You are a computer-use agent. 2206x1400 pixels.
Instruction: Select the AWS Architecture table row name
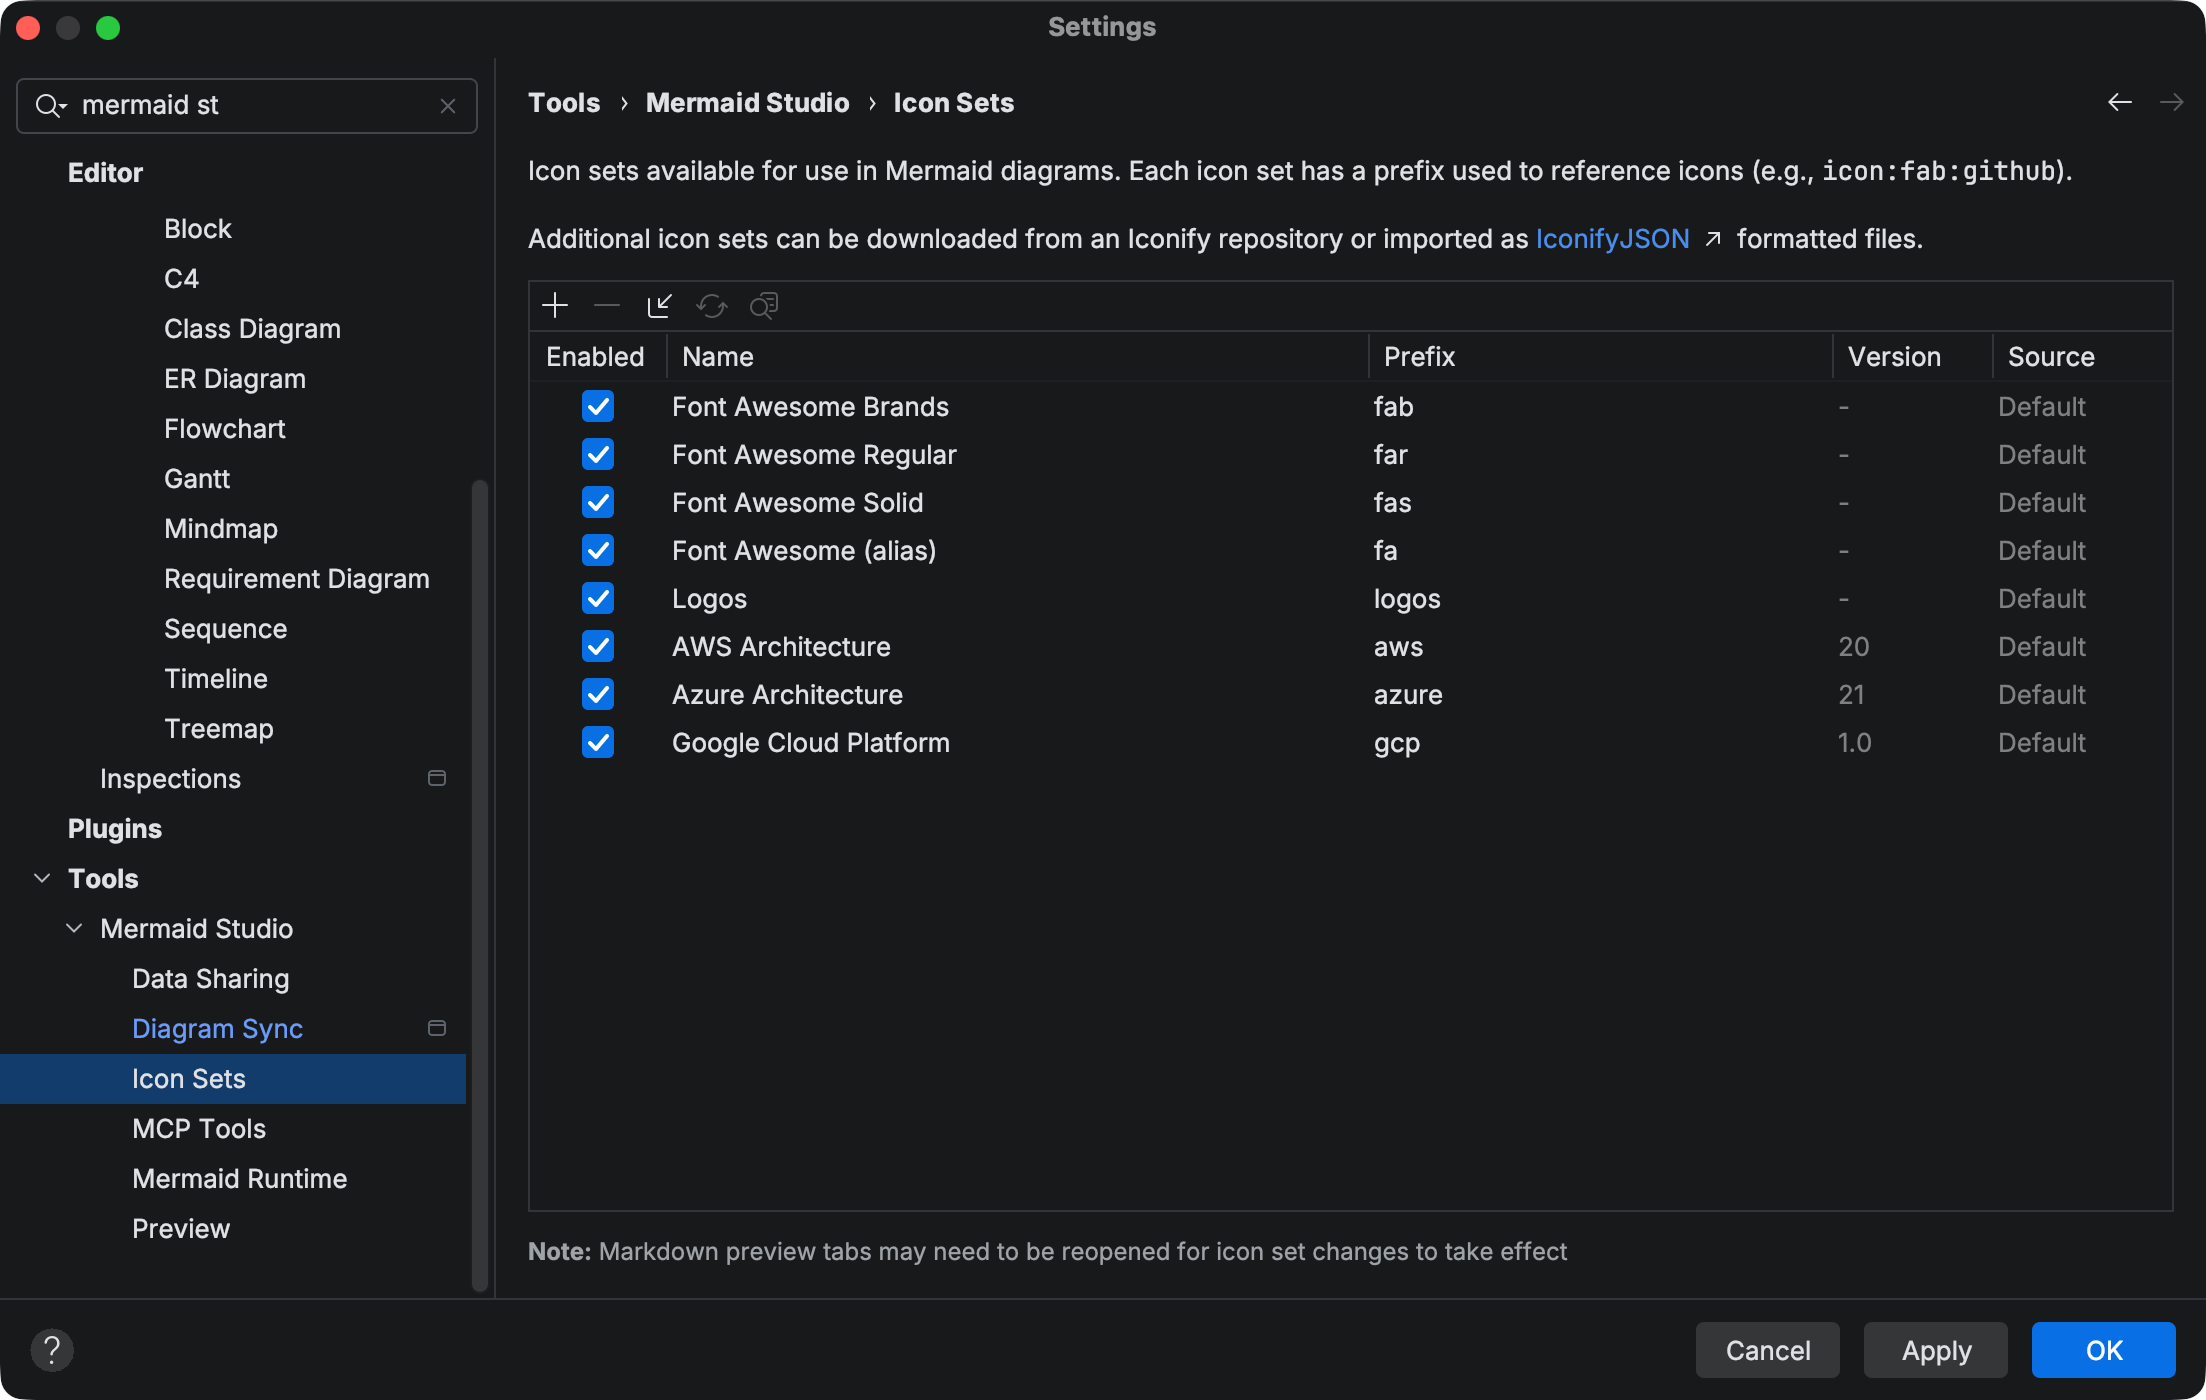coord(781,646)
